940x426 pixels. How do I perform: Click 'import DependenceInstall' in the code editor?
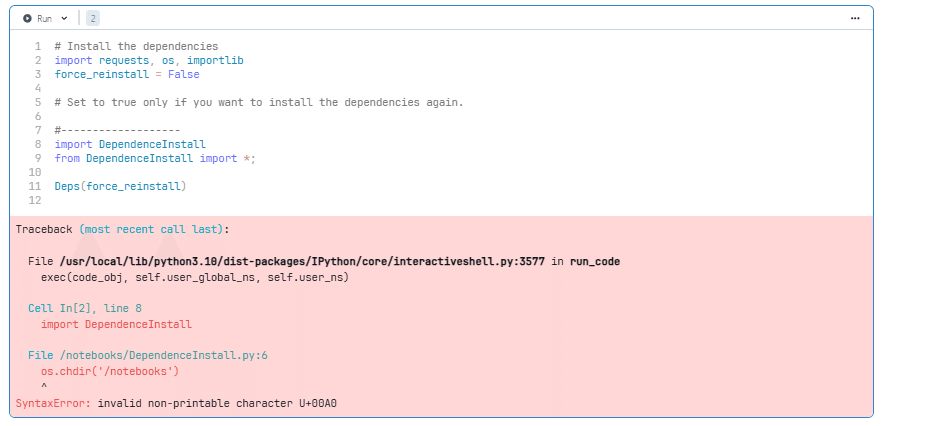[x=130, y=144]
